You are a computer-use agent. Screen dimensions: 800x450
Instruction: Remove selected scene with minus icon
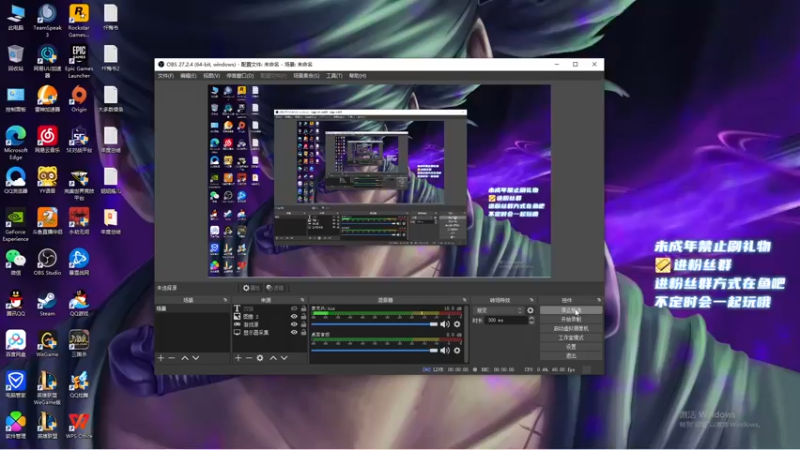tap(171, 357)
